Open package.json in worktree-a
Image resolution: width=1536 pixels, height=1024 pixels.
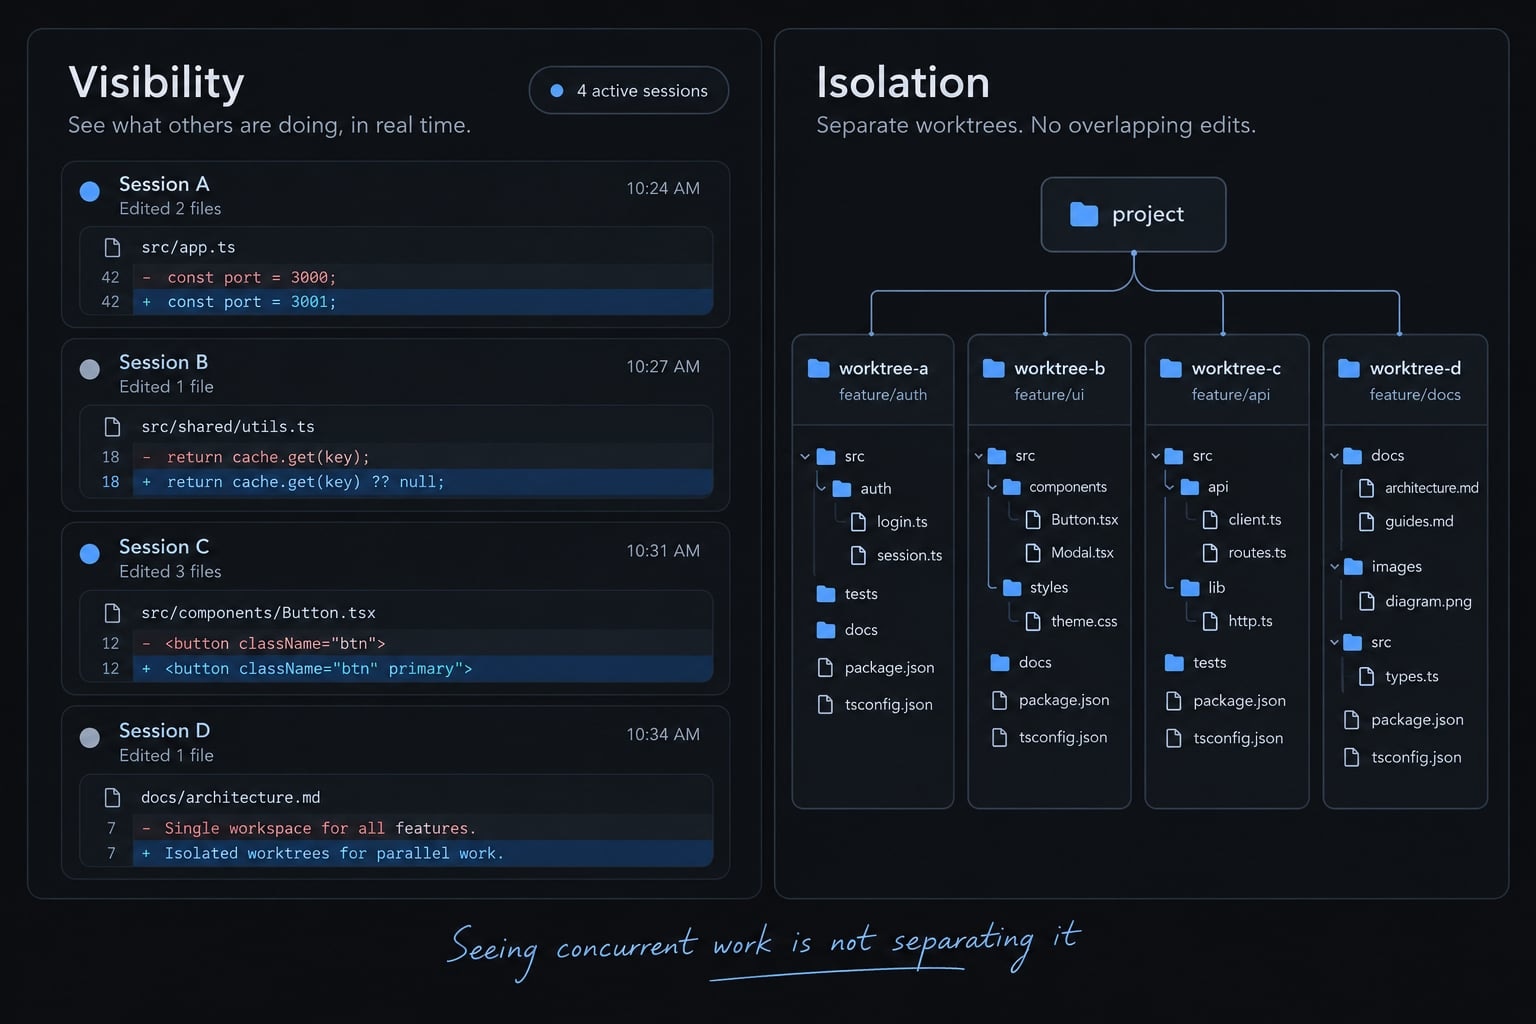[876, 668]
